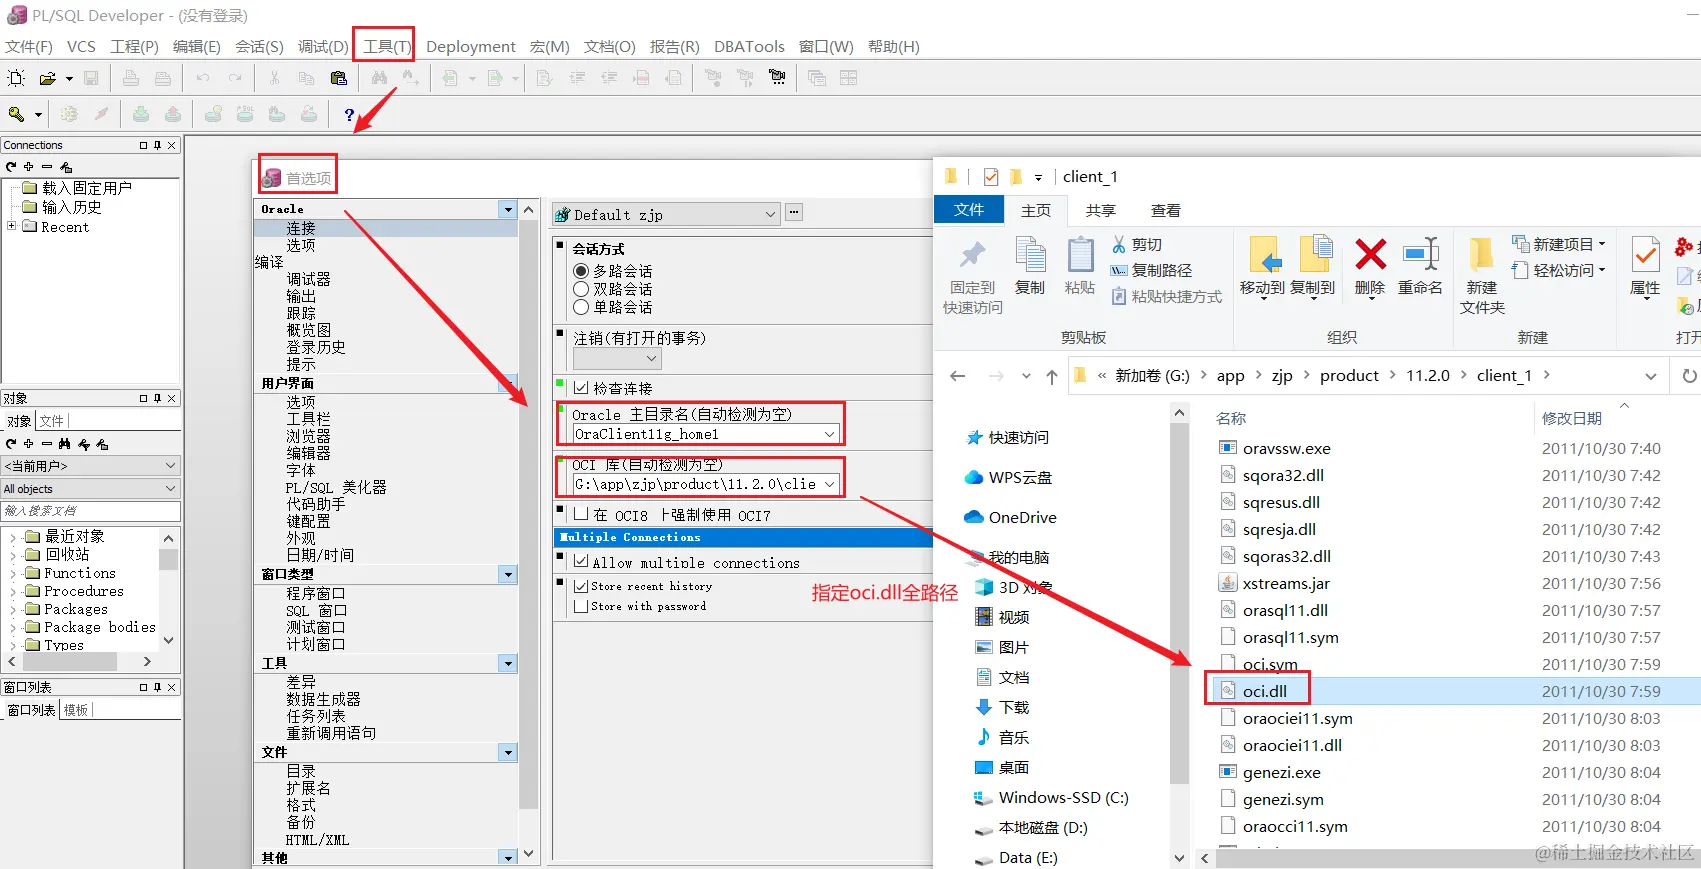This screenshot has width=1701, height=869.
Task: Open the OCI library path dropdown
Action: 829,484
